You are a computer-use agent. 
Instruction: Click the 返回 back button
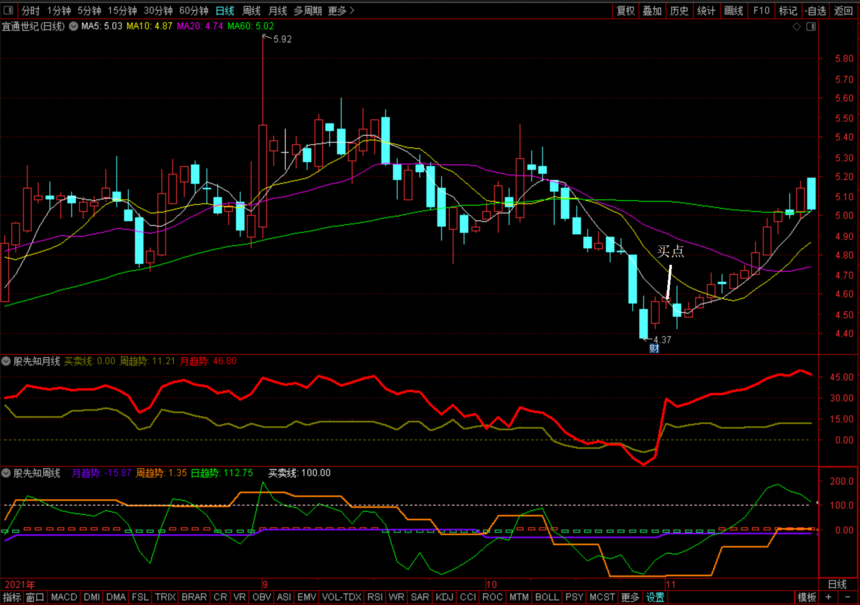[x=844, y=10]
